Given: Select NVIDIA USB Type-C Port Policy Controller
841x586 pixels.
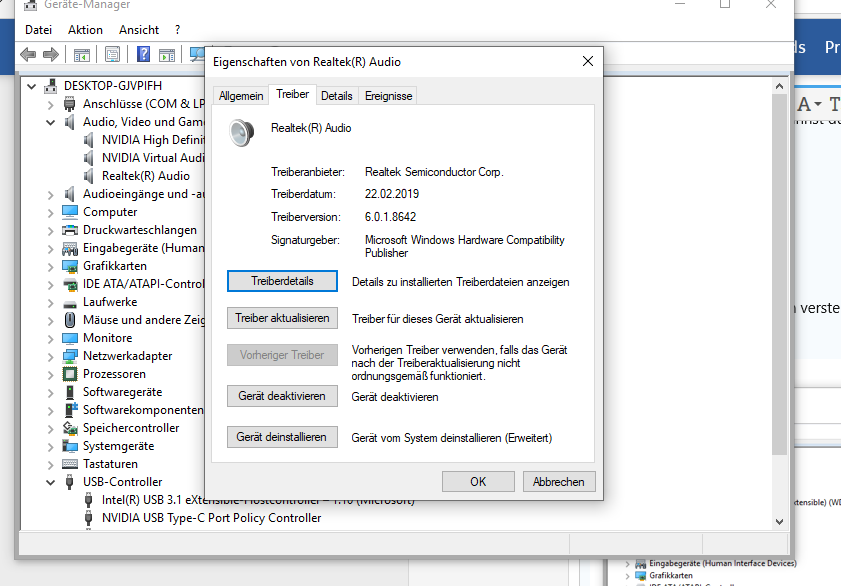Looking at the screenshot, I should click(x=211, y=518).
